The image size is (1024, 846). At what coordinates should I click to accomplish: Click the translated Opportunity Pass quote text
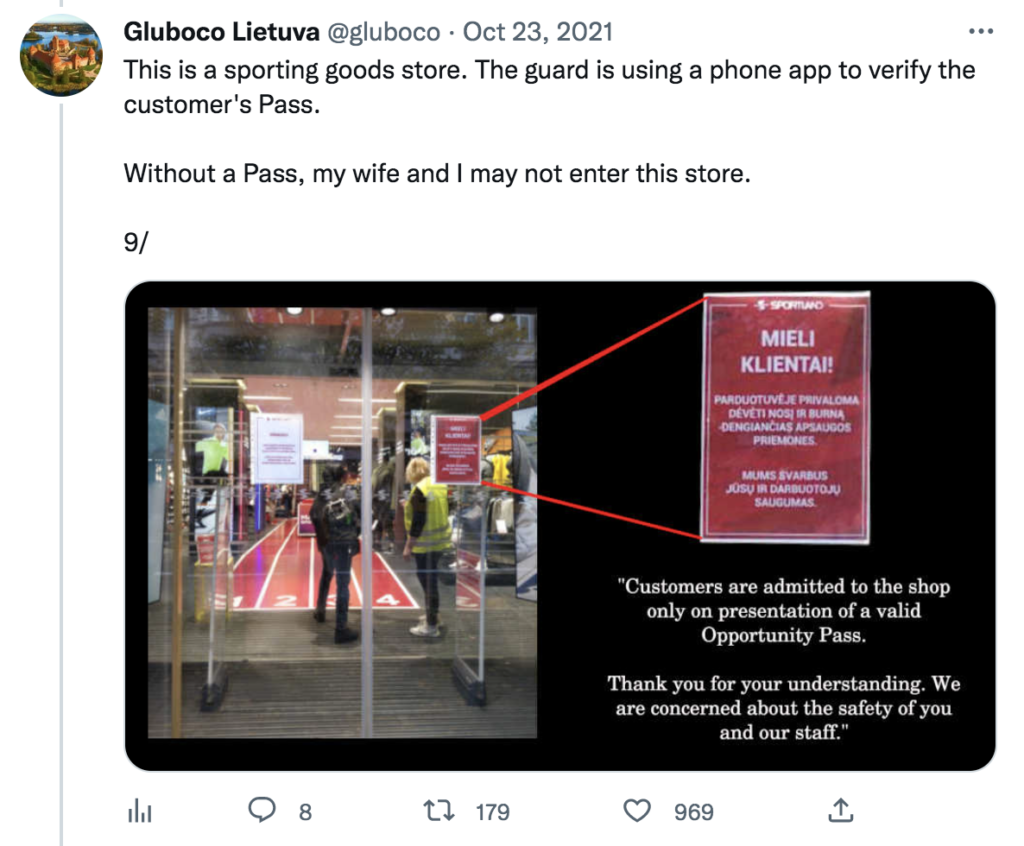click(784, 659)
